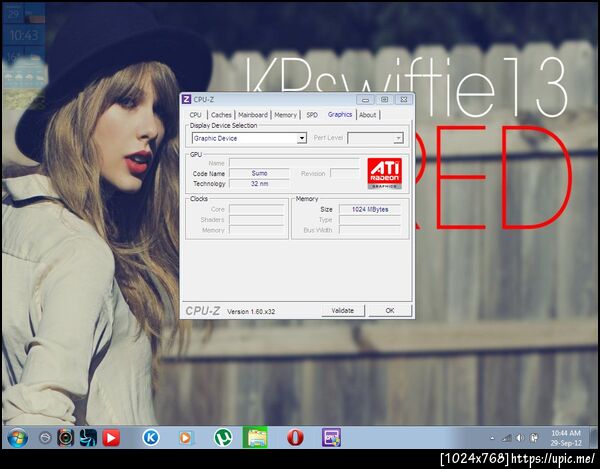Minimize the CPU-Z window

point(365,100)
